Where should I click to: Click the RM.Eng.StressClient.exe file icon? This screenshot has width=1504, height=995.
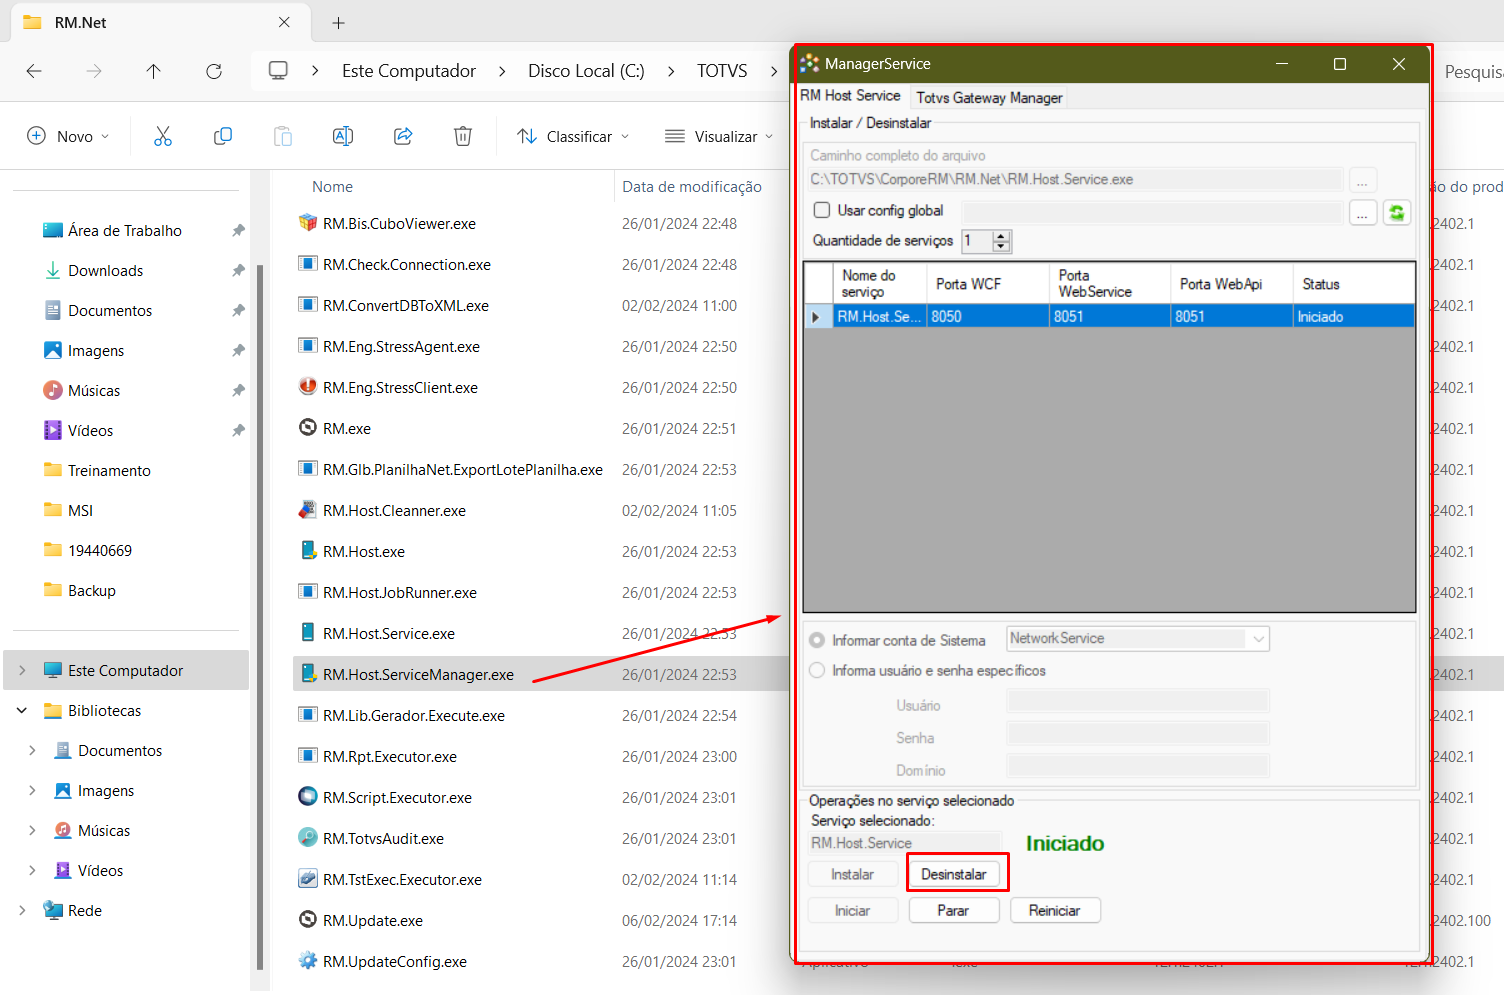pos(308,387)
